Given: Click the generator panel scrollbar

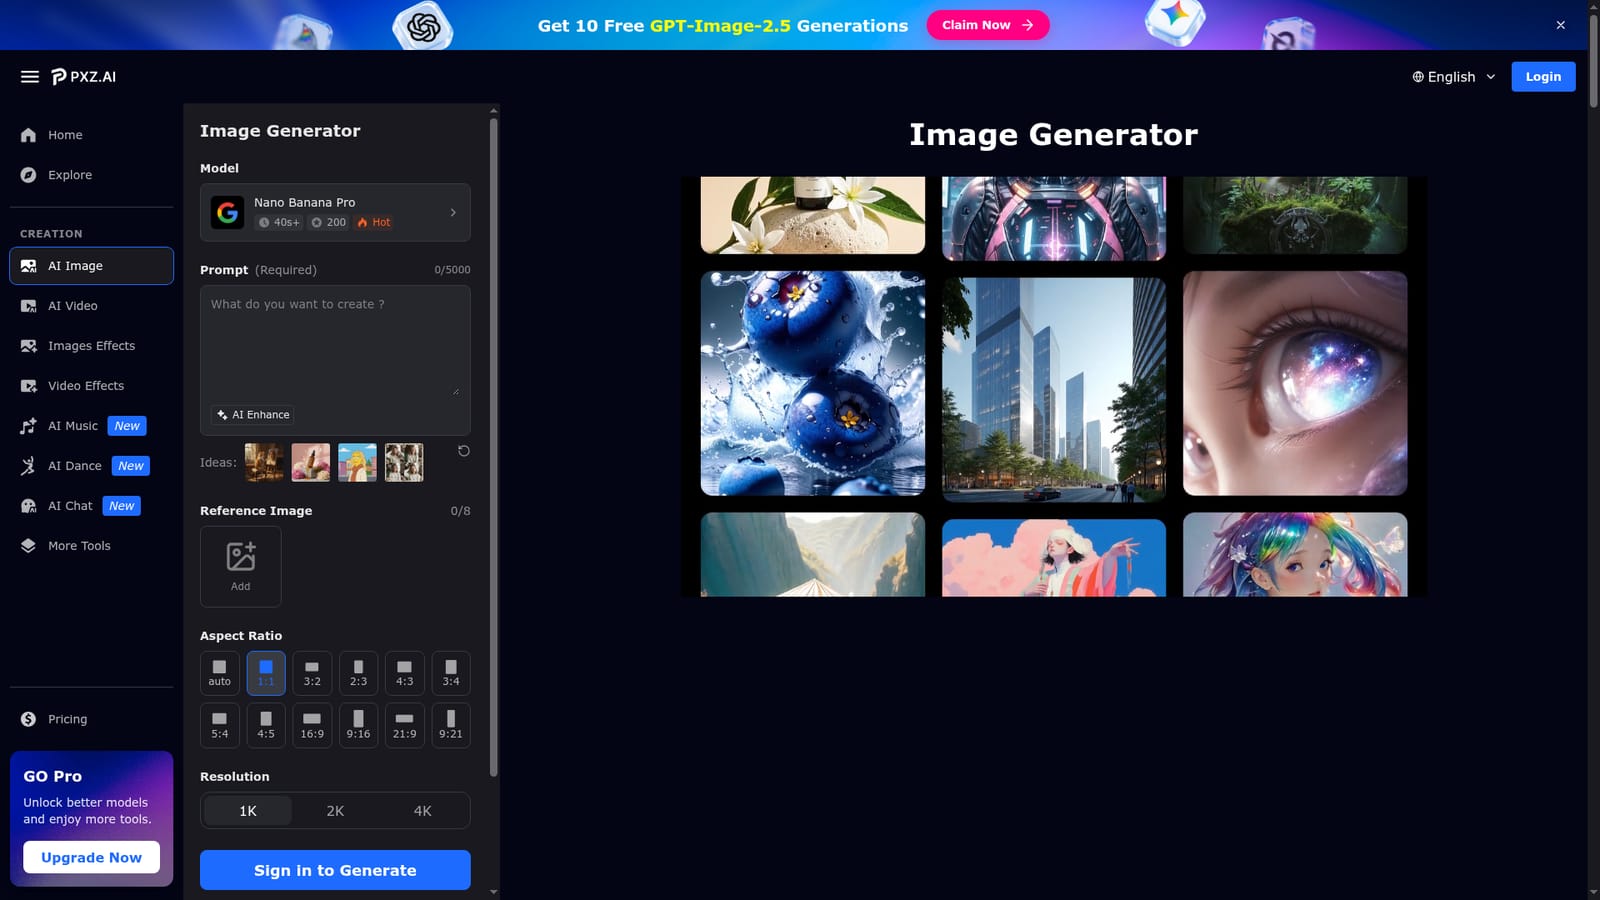Looking at the screenshot, I should [x=493, y=447].
